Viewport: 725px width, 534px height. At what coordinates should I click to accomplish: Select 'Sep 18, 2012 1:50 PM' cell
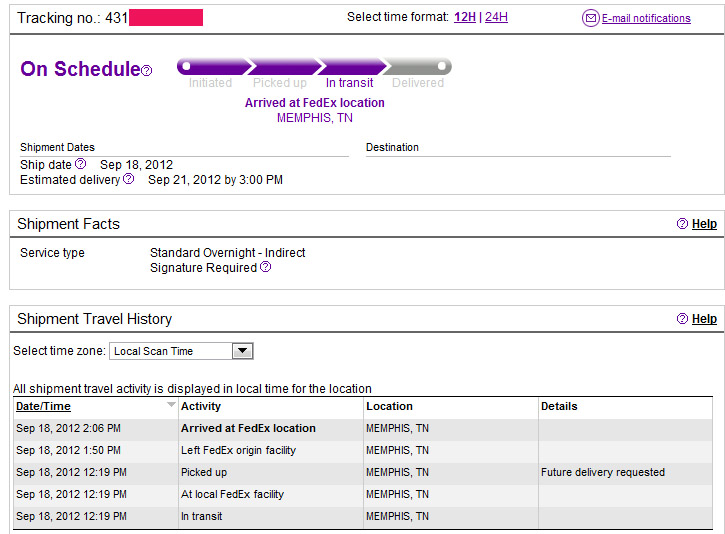click(68, 450)
